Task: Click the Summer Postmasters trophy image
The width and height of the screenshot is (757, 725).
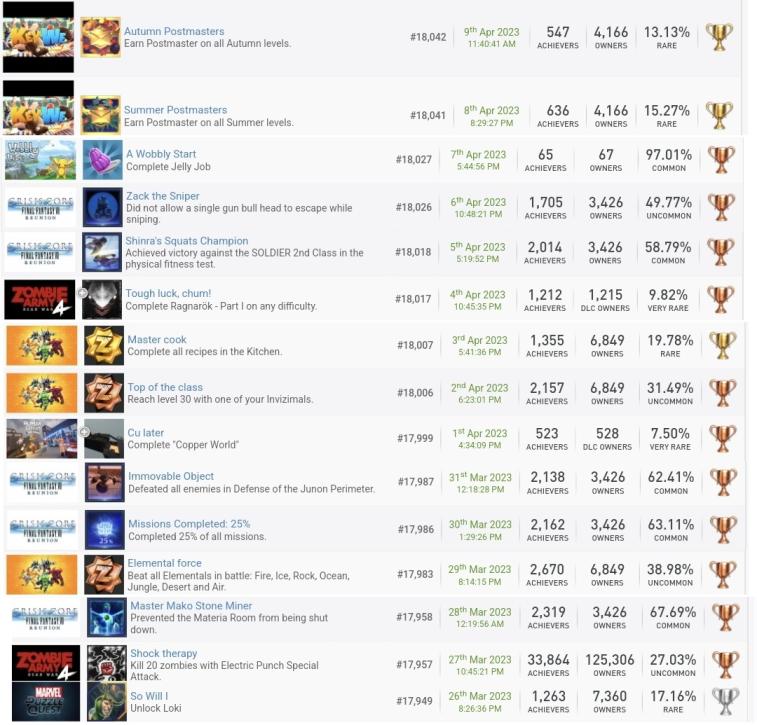Action: click(100, 116)
